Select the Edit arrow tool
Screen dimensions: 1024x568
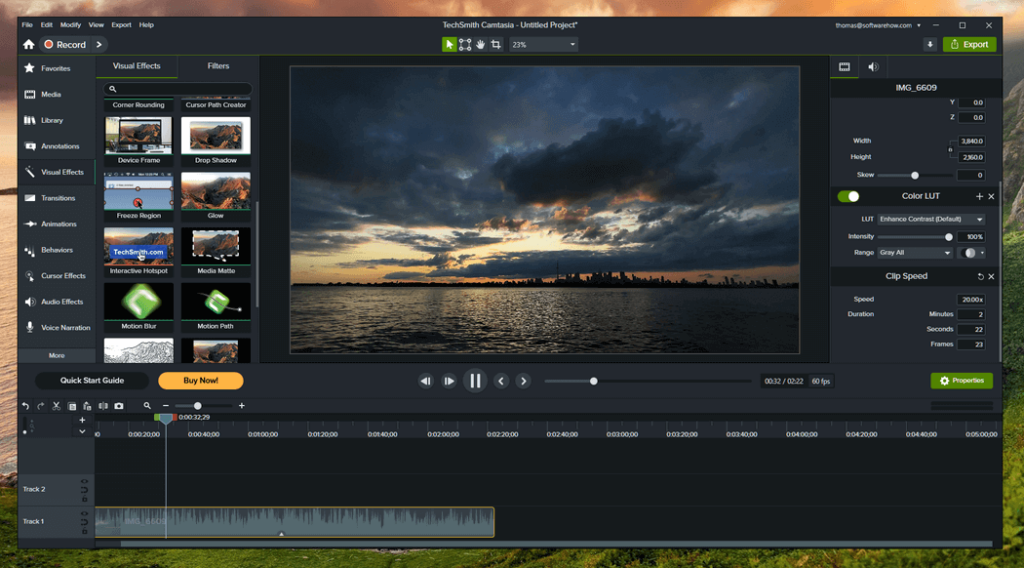pyautogui.click(x=449, y=44)
